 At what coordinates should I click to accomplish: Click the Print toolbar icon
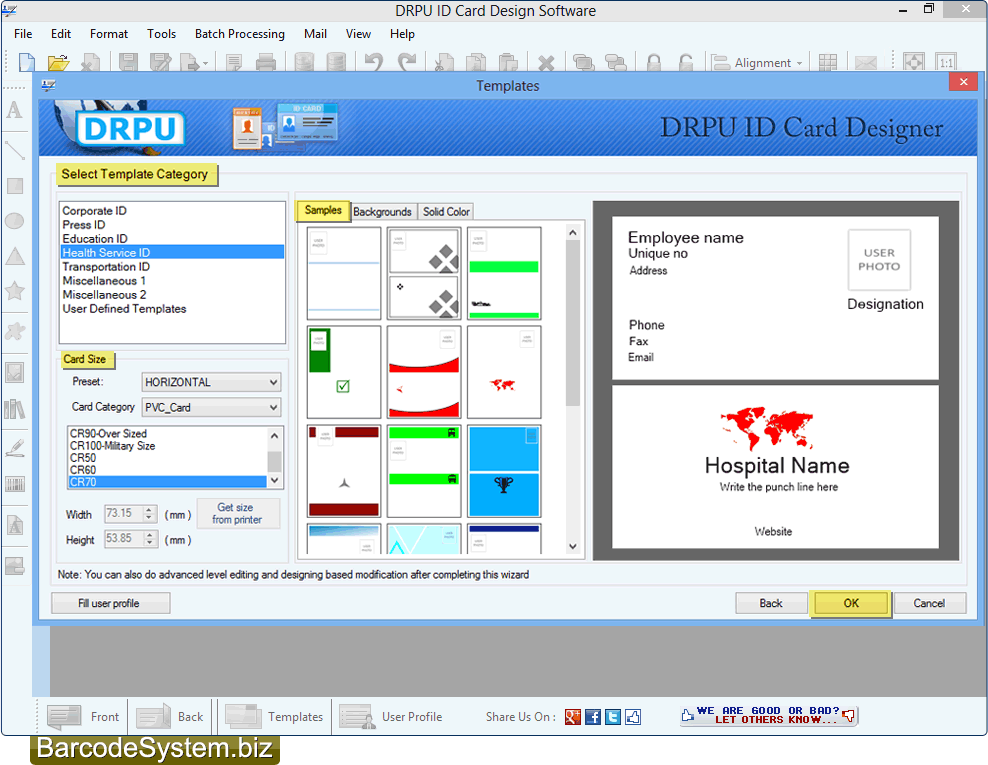point(266,62)
